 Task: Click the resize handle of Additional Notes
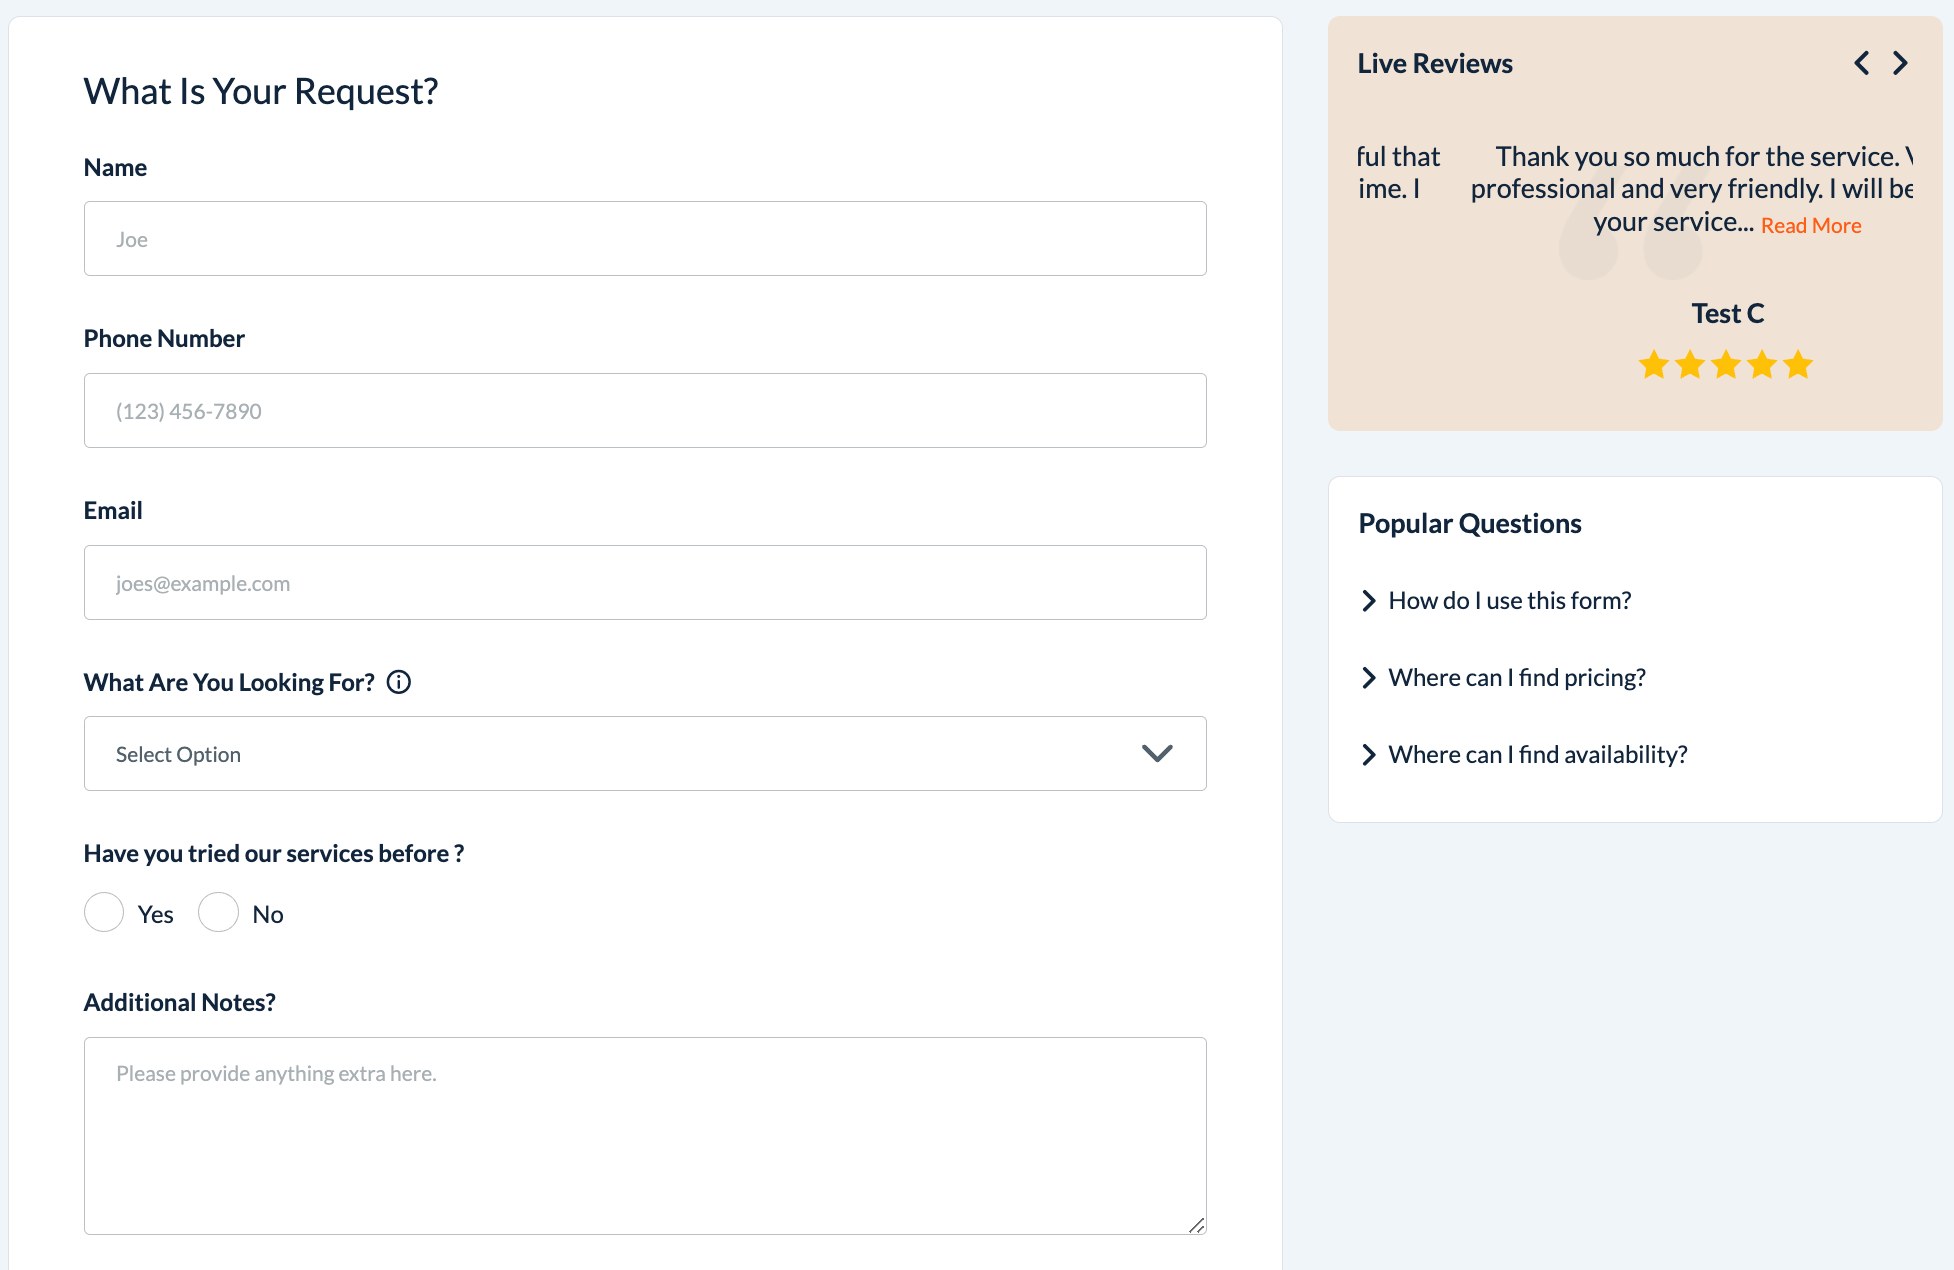pyautogui.click(x=1196, y=1225)
